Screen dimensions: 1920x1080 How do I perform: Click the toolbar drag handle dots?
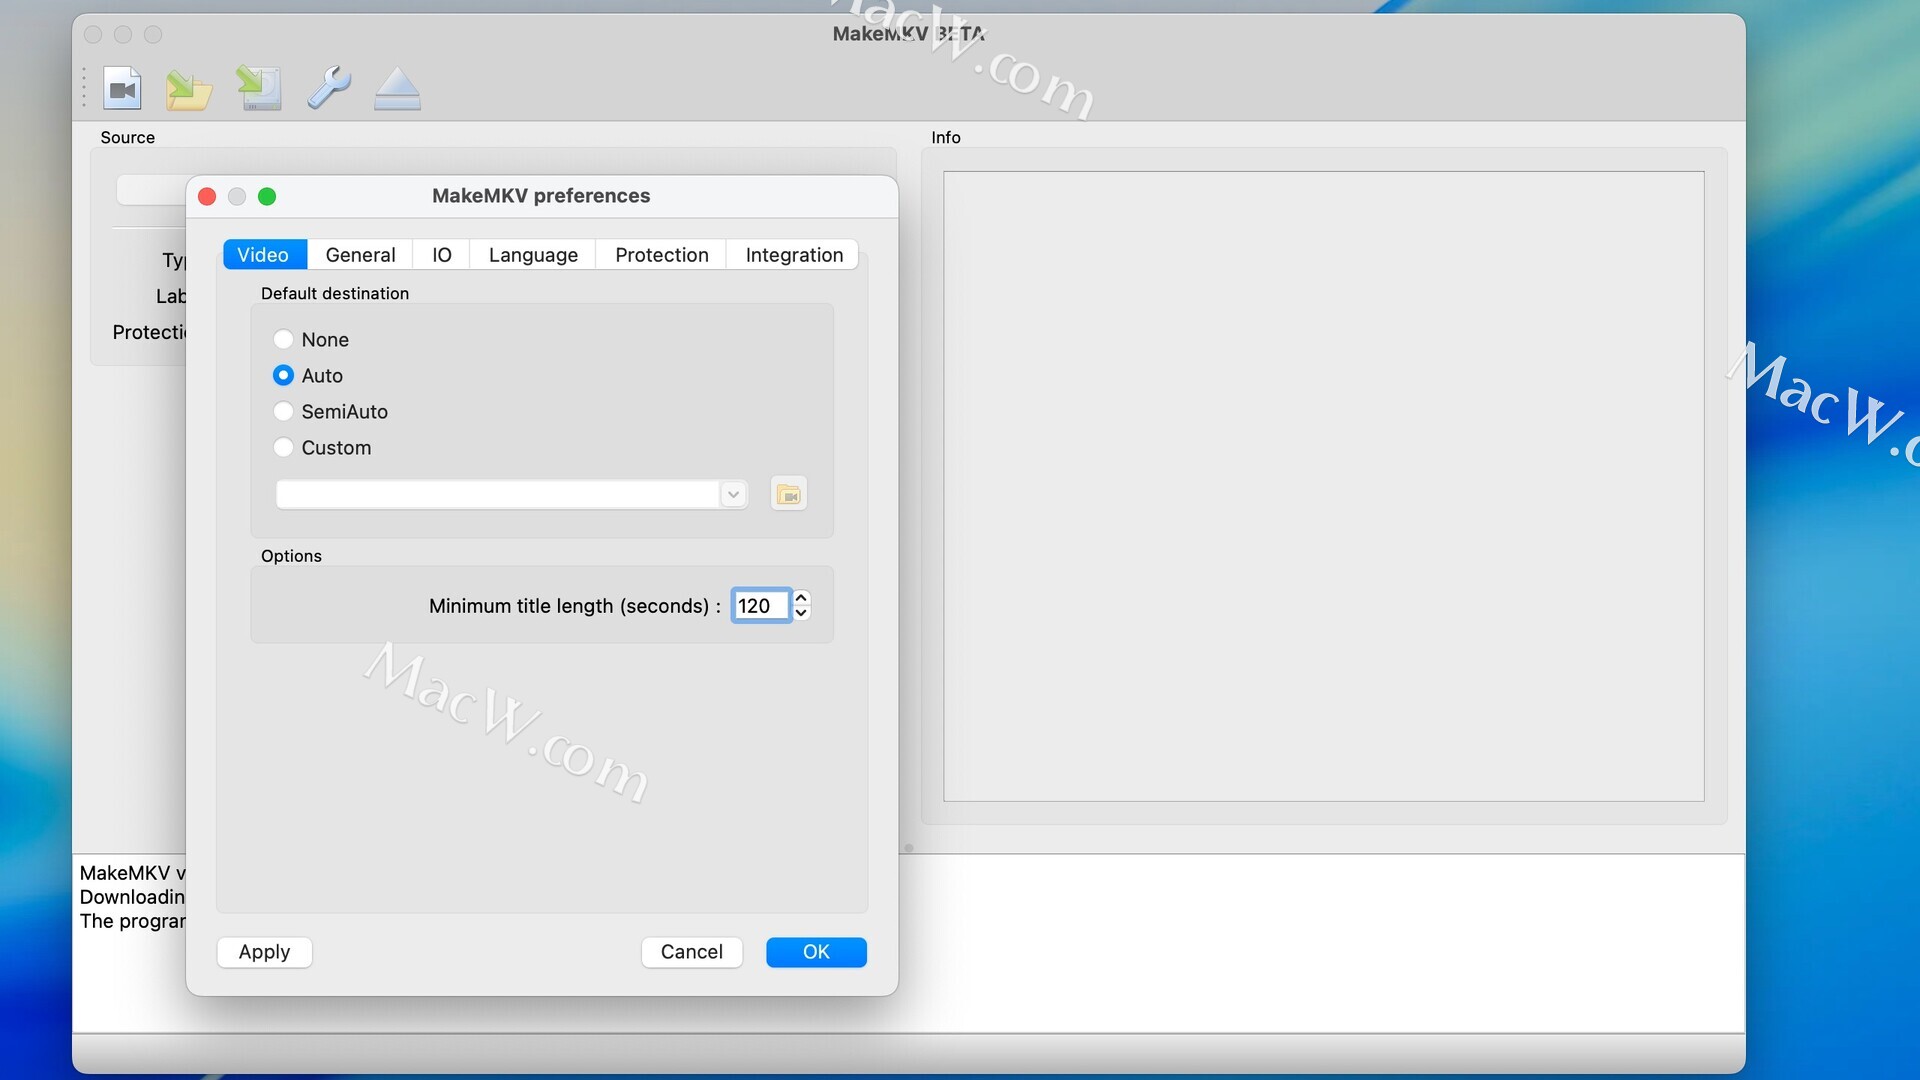(84, 88)
